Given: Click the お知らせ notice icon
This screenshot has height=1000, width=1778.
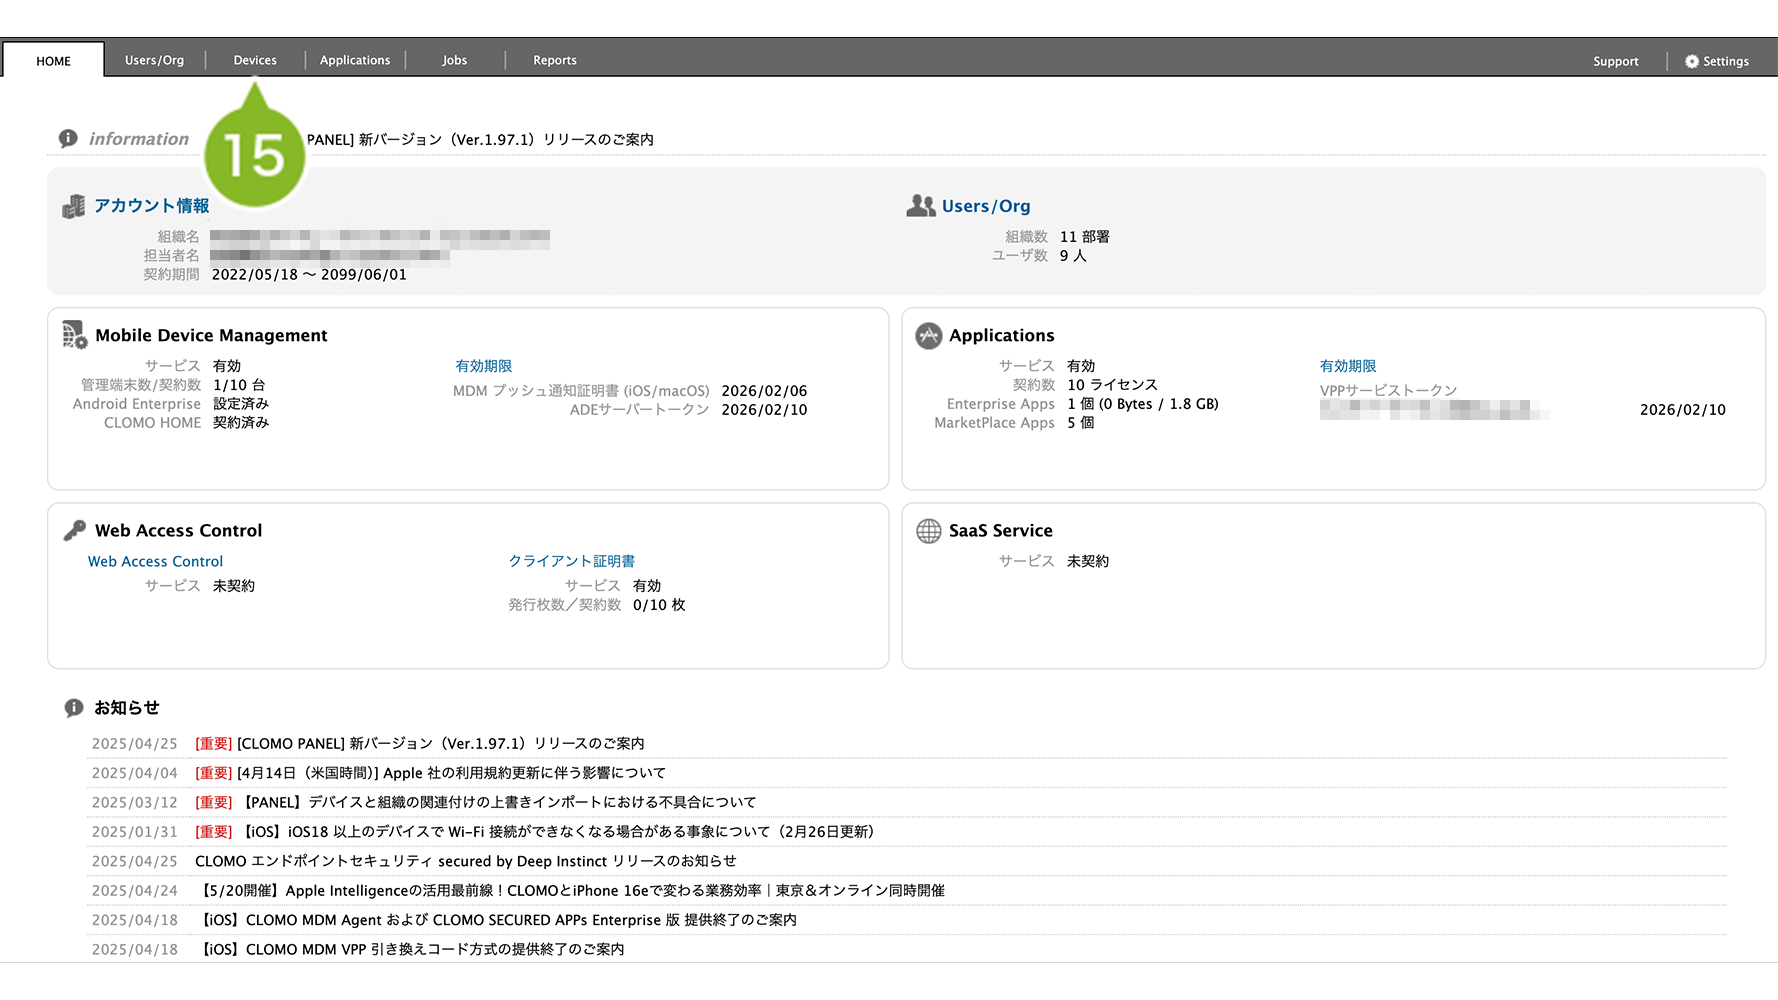Looking at the screenshot, I should coord(74,708).
